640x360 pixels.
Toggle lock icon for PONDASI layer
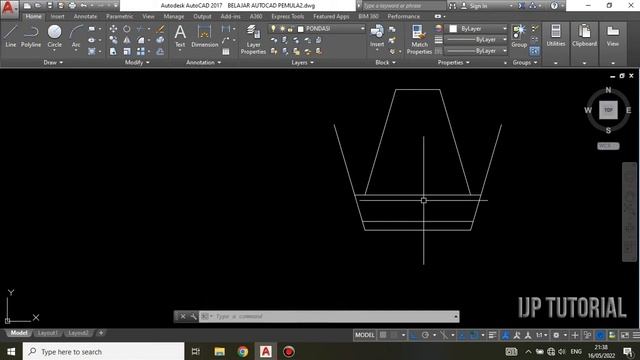(290, 29)
